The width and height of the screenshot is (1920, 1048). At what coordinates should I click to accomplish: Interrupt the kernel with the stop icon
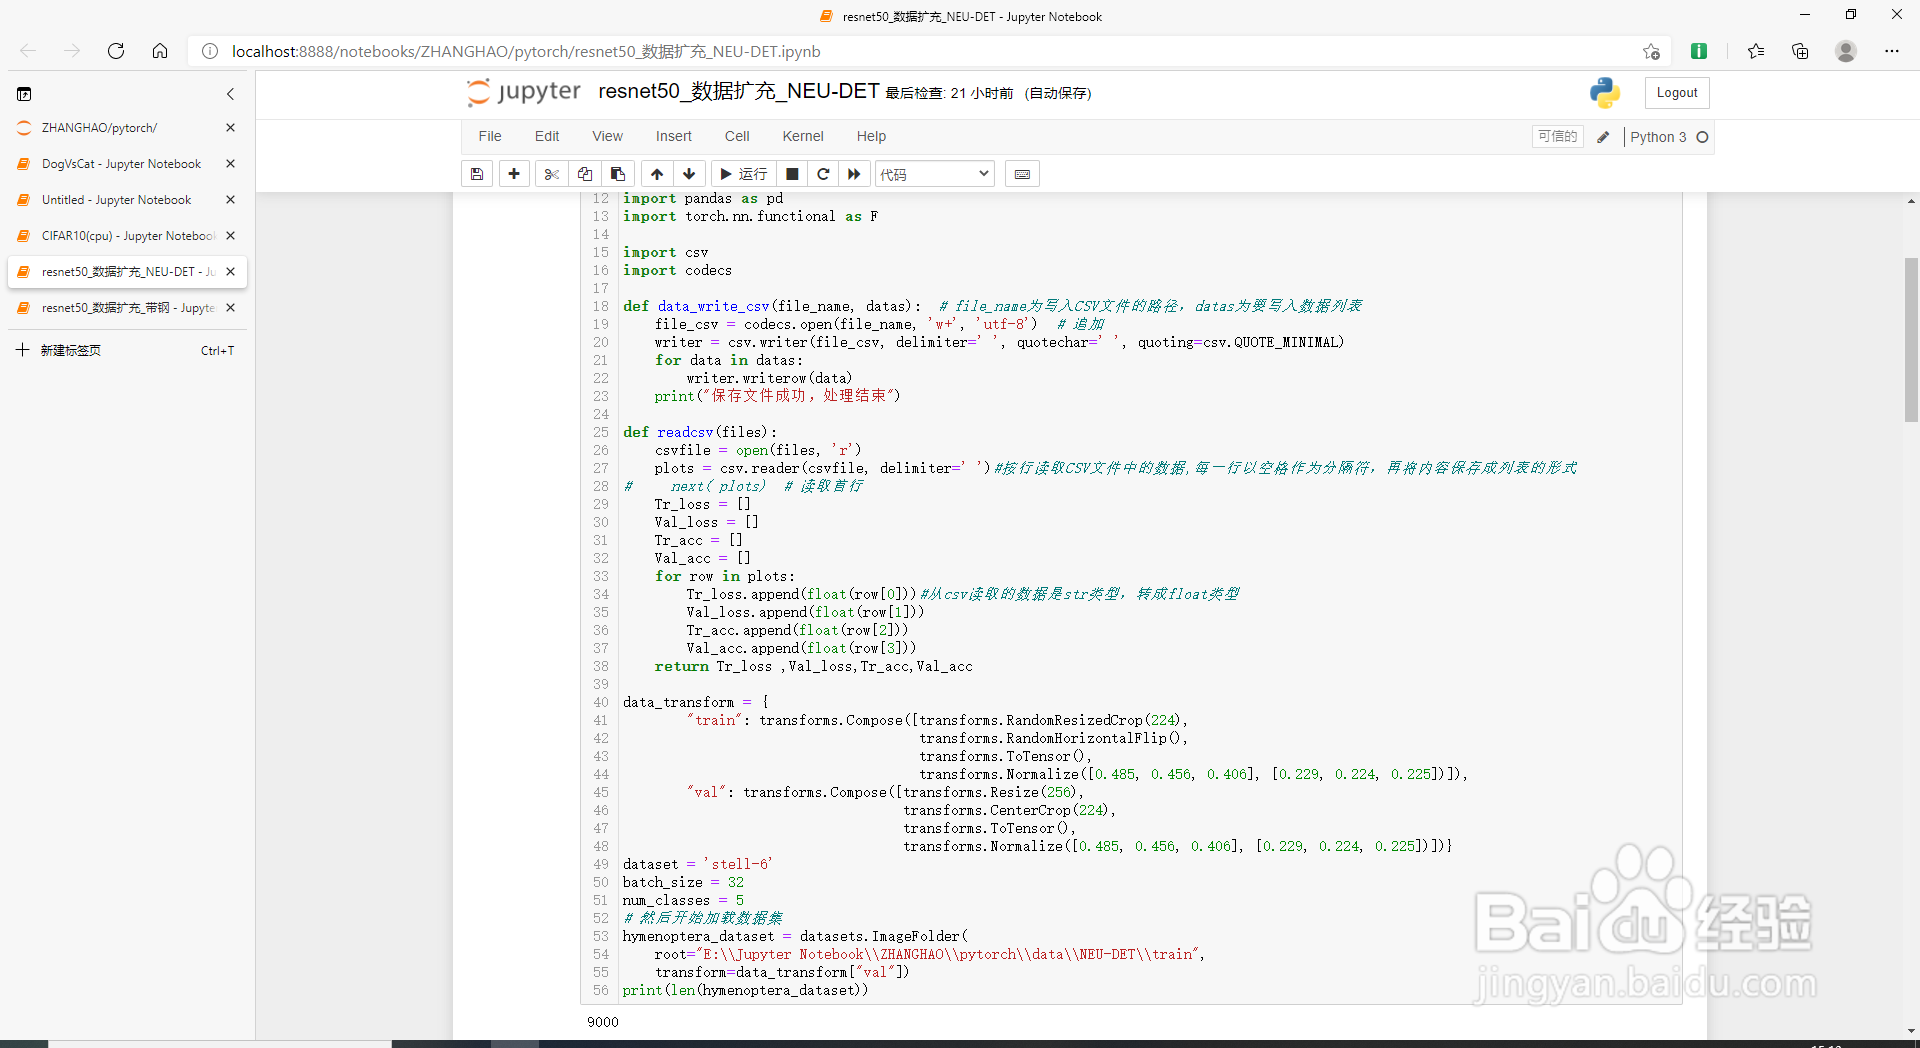(x=792, y=174)
